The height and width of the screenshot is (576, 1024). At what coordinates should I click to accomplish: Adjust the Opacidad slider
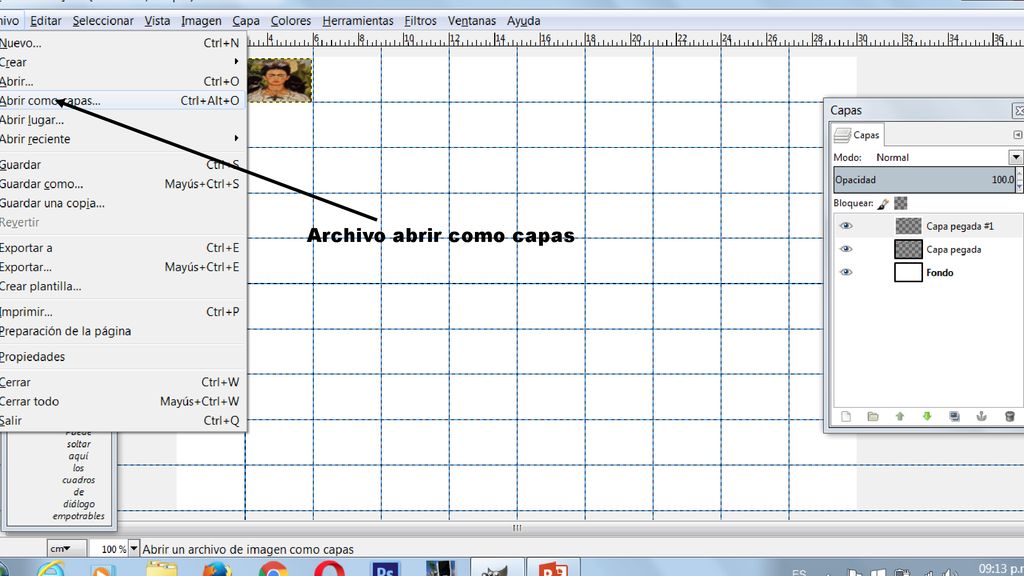coord(924,180)
